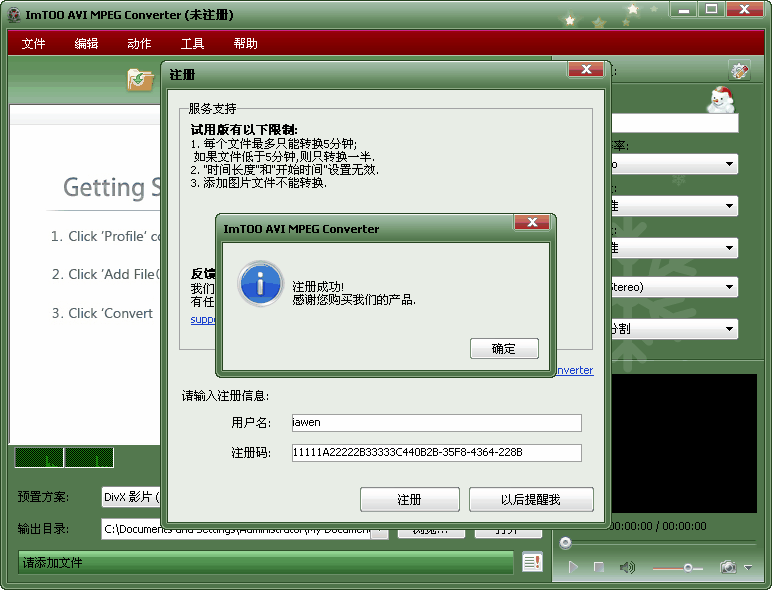This screenshot has height=590, width=772.
Task: Click the add file folder icon
Action: [140, 79]
